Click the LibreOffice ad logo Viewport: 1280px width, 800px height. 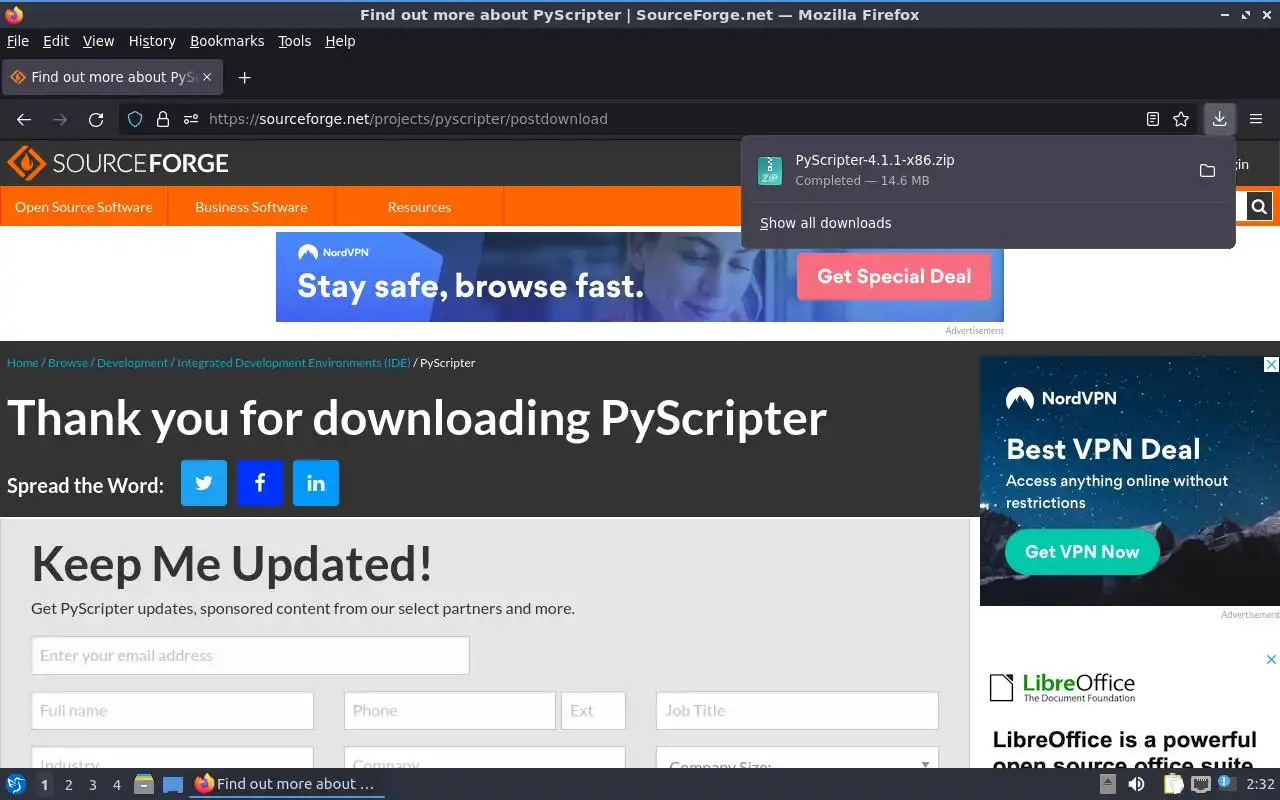click(x=1062, y=687)
